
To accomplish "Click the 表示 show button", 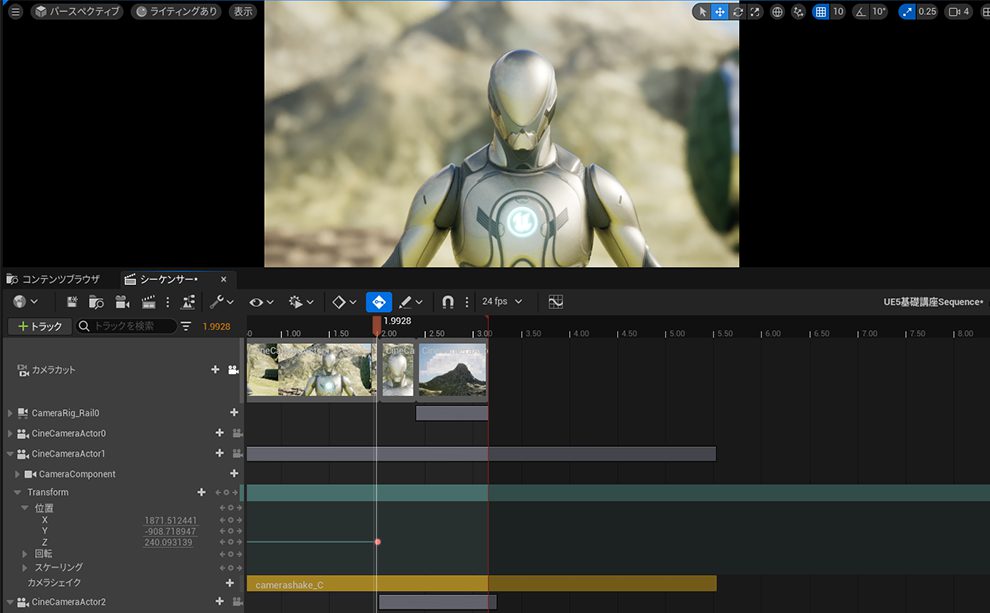I will click(x=243, y=12).
